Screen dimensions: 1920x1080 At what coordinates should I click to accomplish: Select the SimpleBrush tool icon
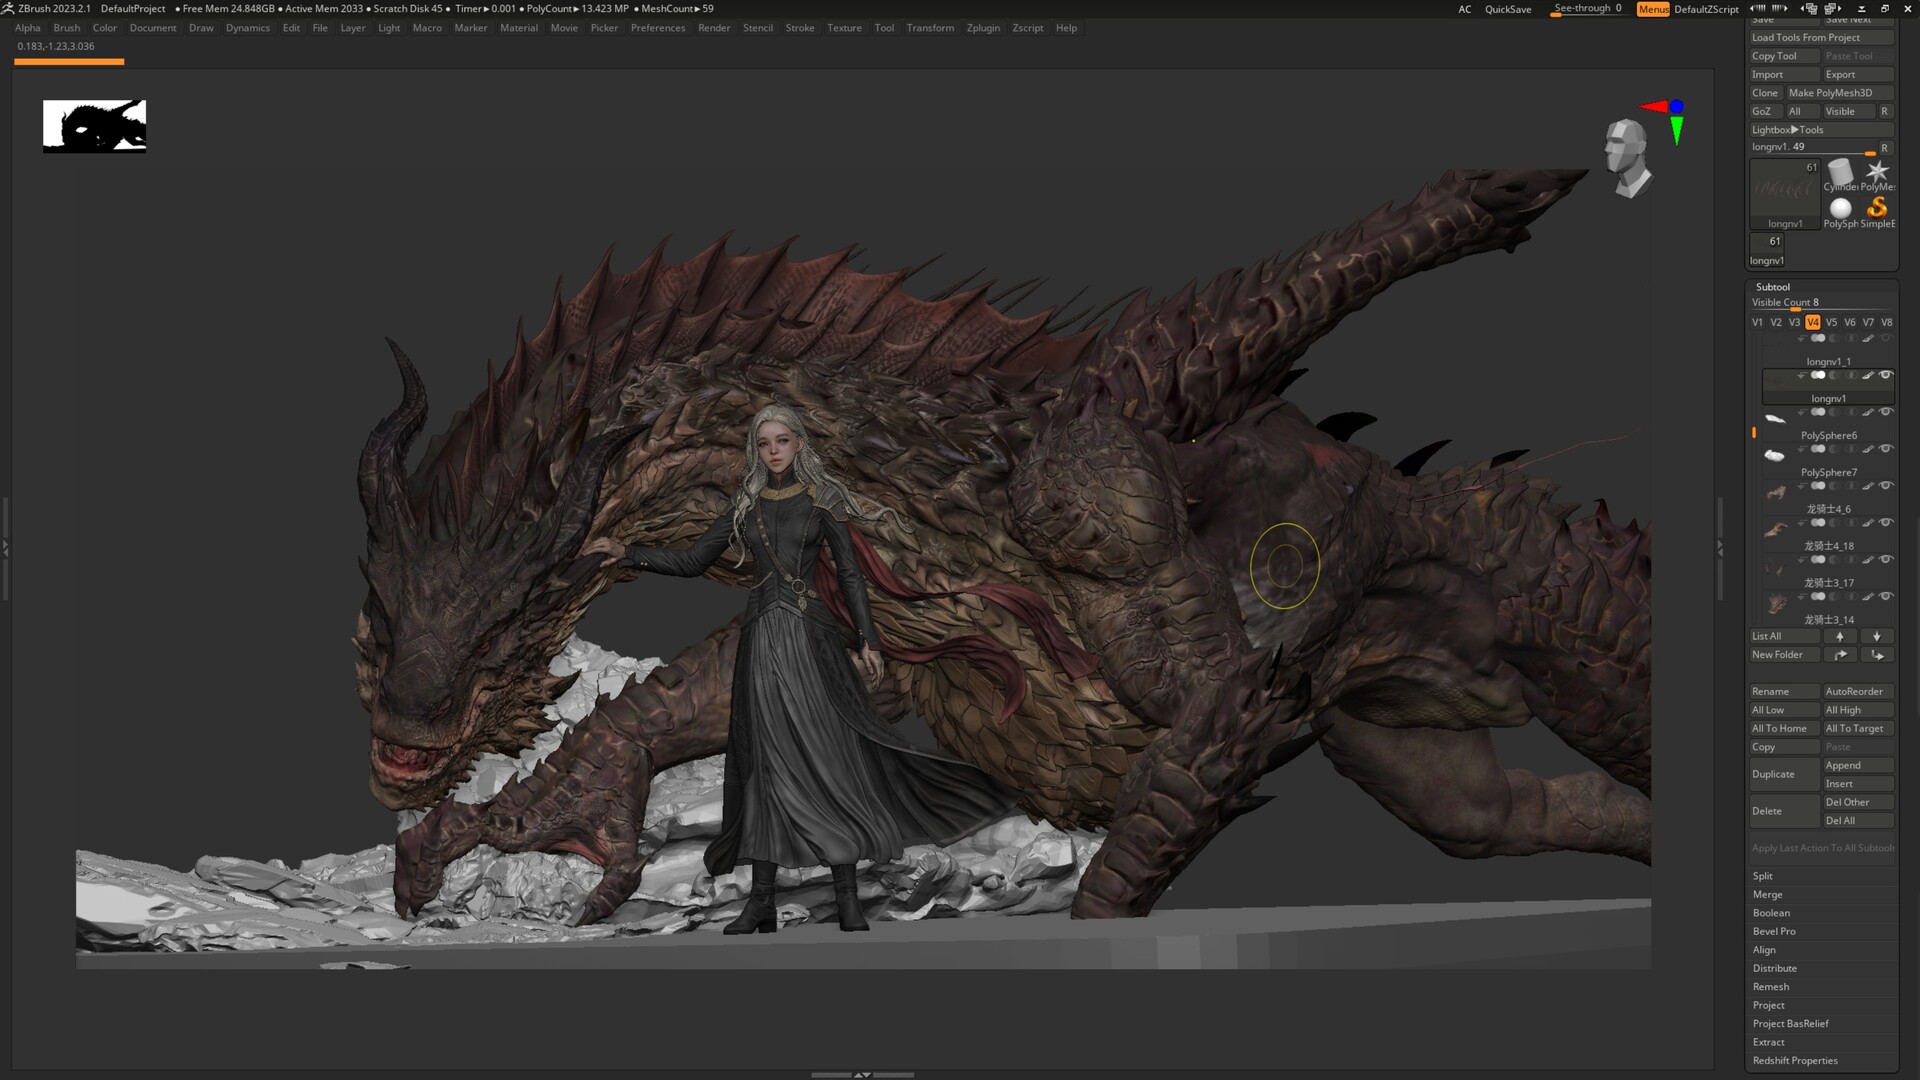point(1877,209)
